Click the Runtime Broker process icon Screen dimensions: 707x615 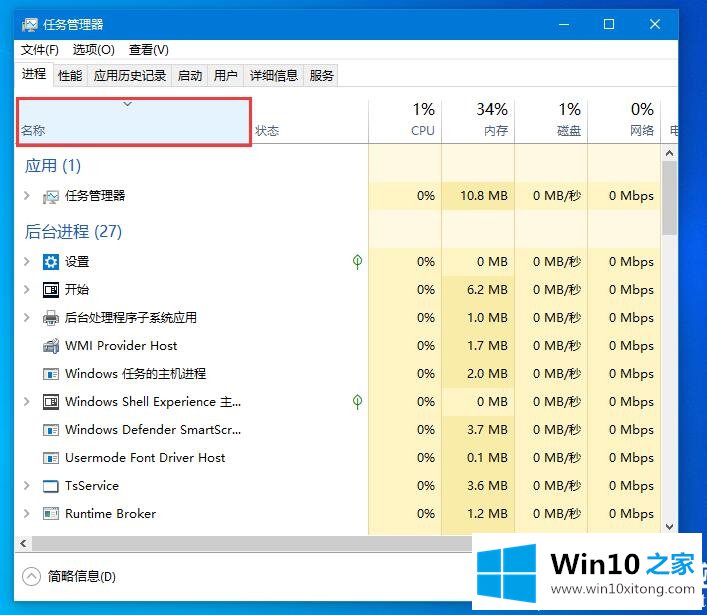[x=50, y=514]
